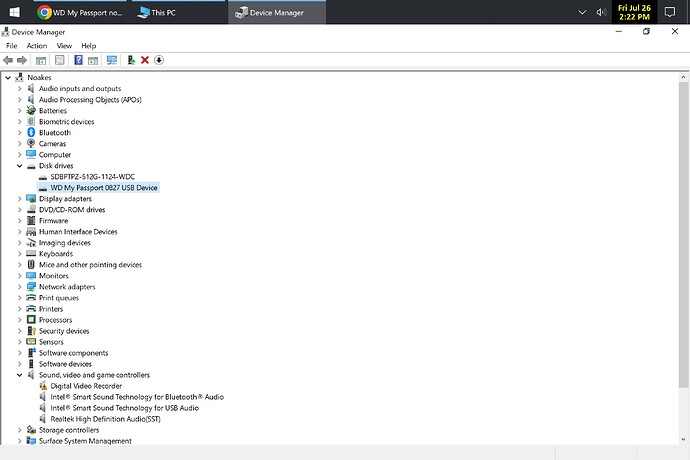Screen dimensions: 690x460
Task: Open the Help menu
Action: click(88, 46)
